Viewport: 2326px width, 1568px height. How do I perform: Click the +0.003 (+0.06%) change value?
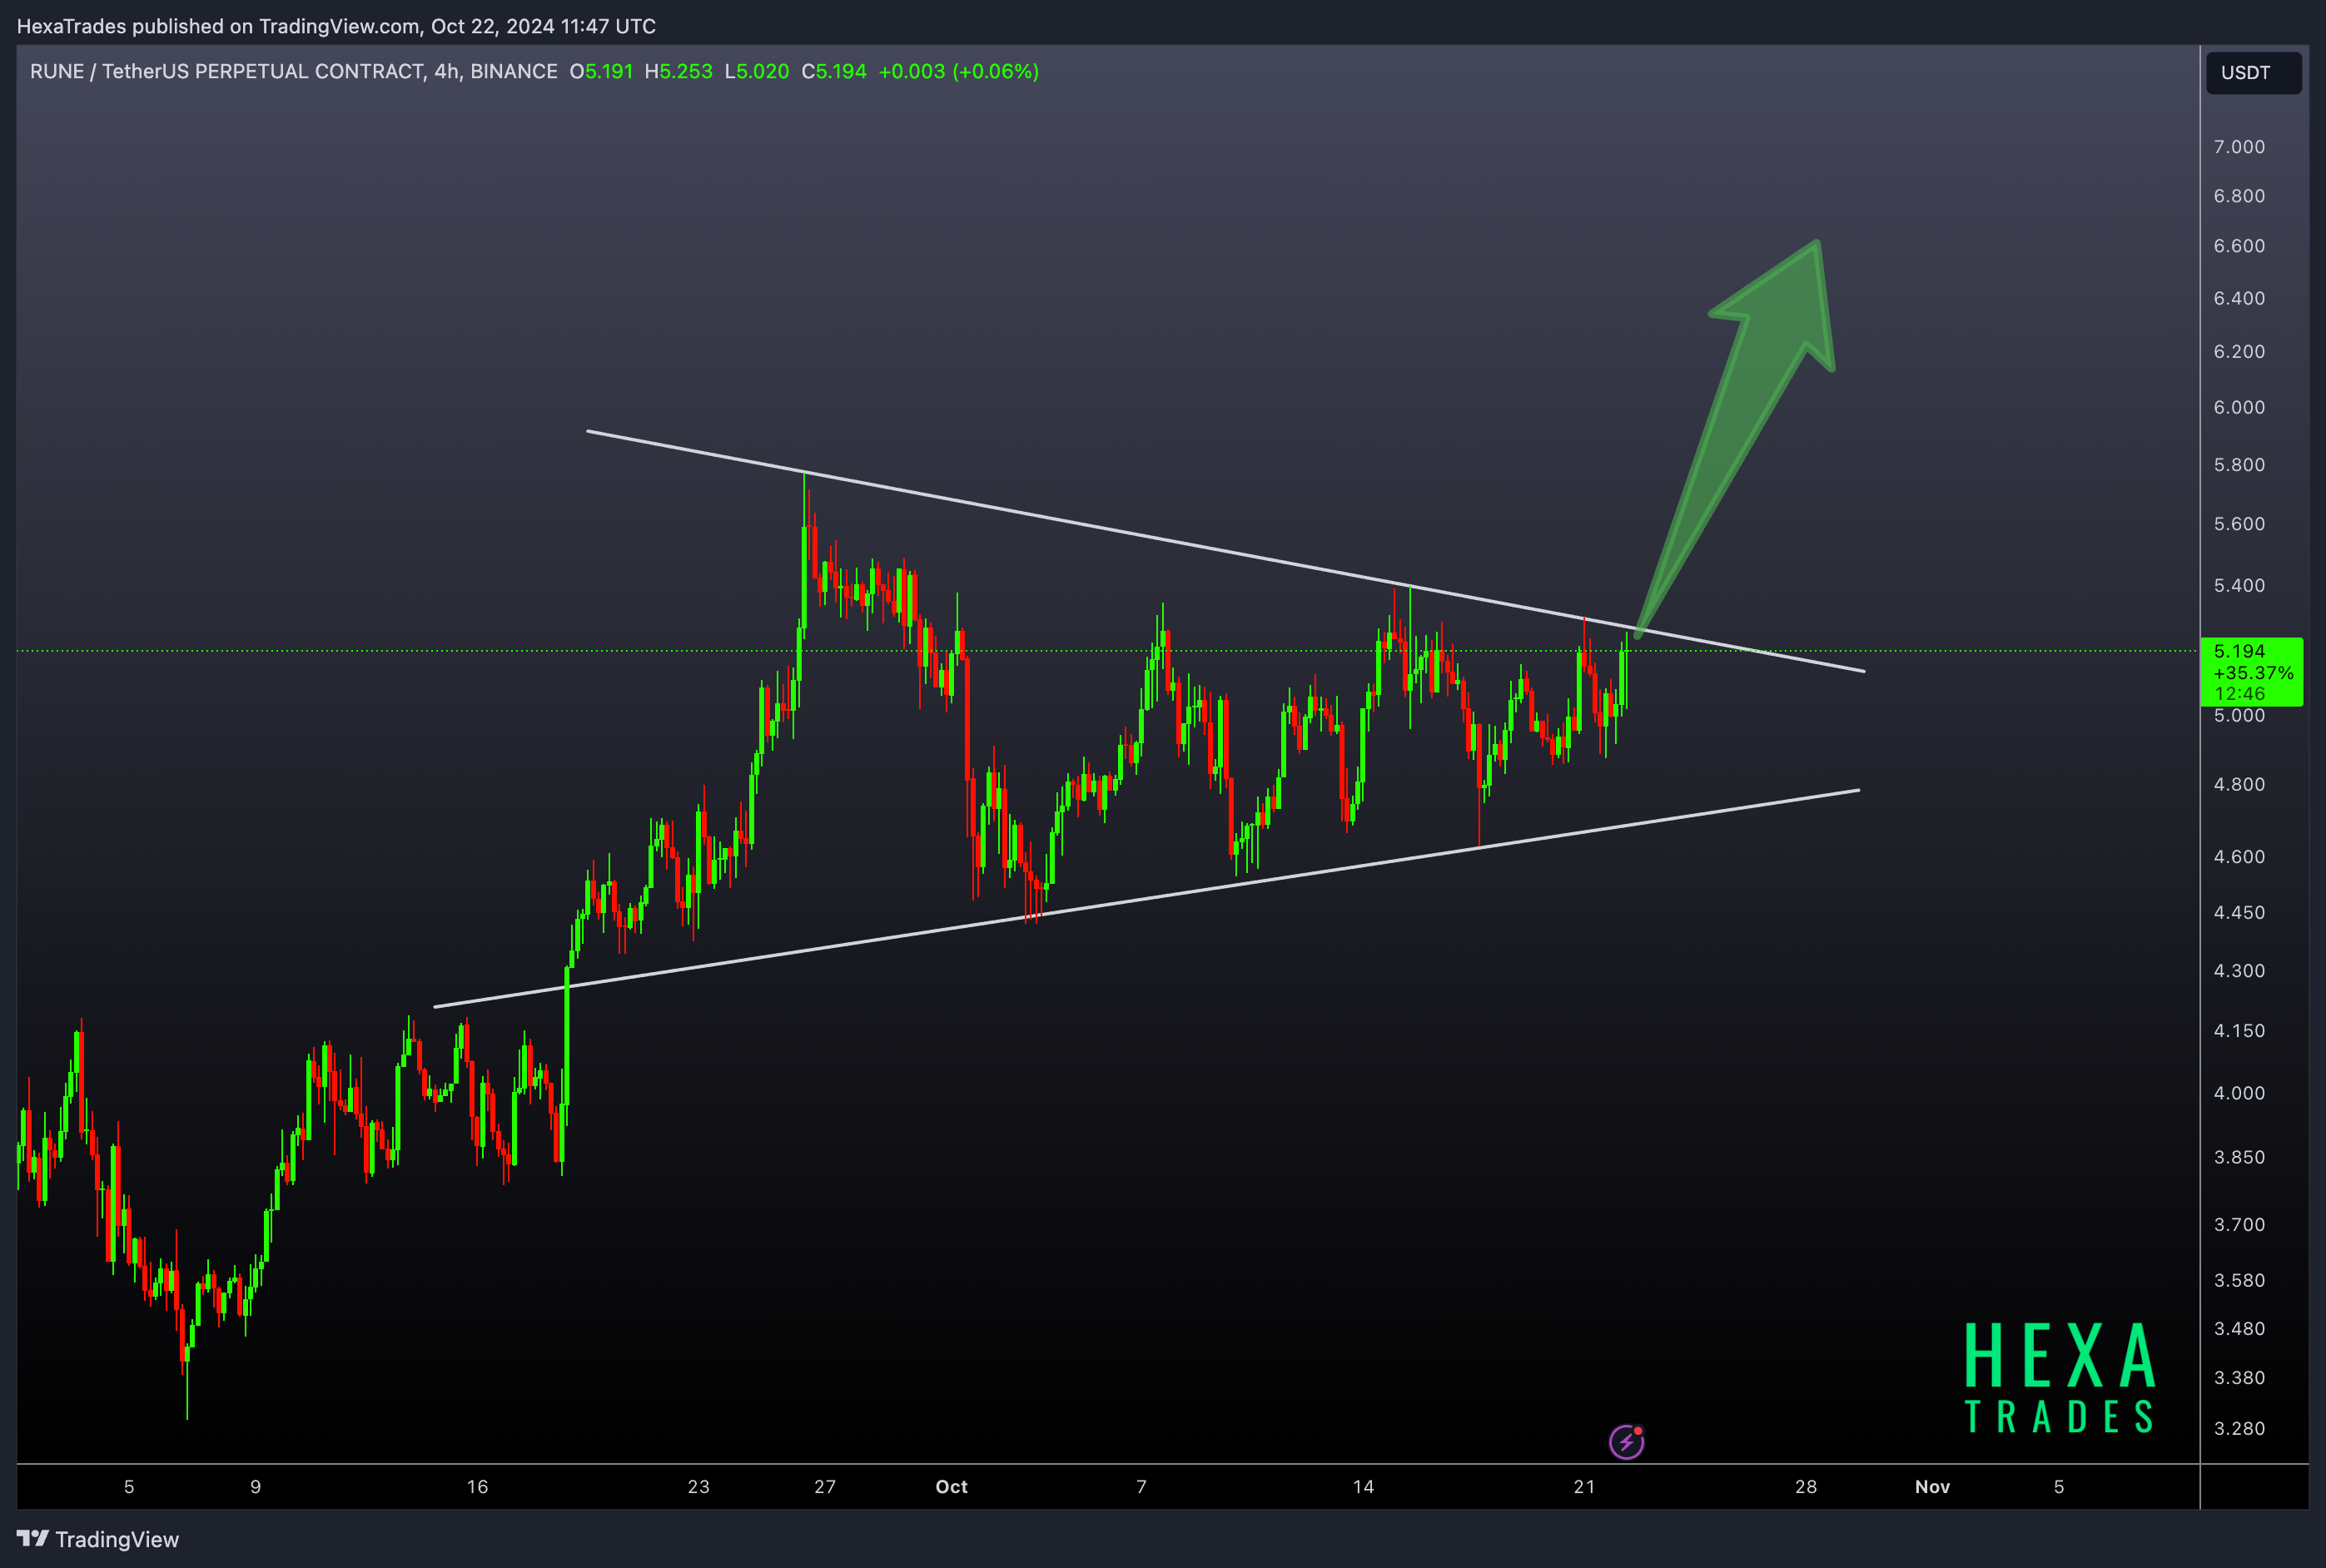click(x=958, y=71)
